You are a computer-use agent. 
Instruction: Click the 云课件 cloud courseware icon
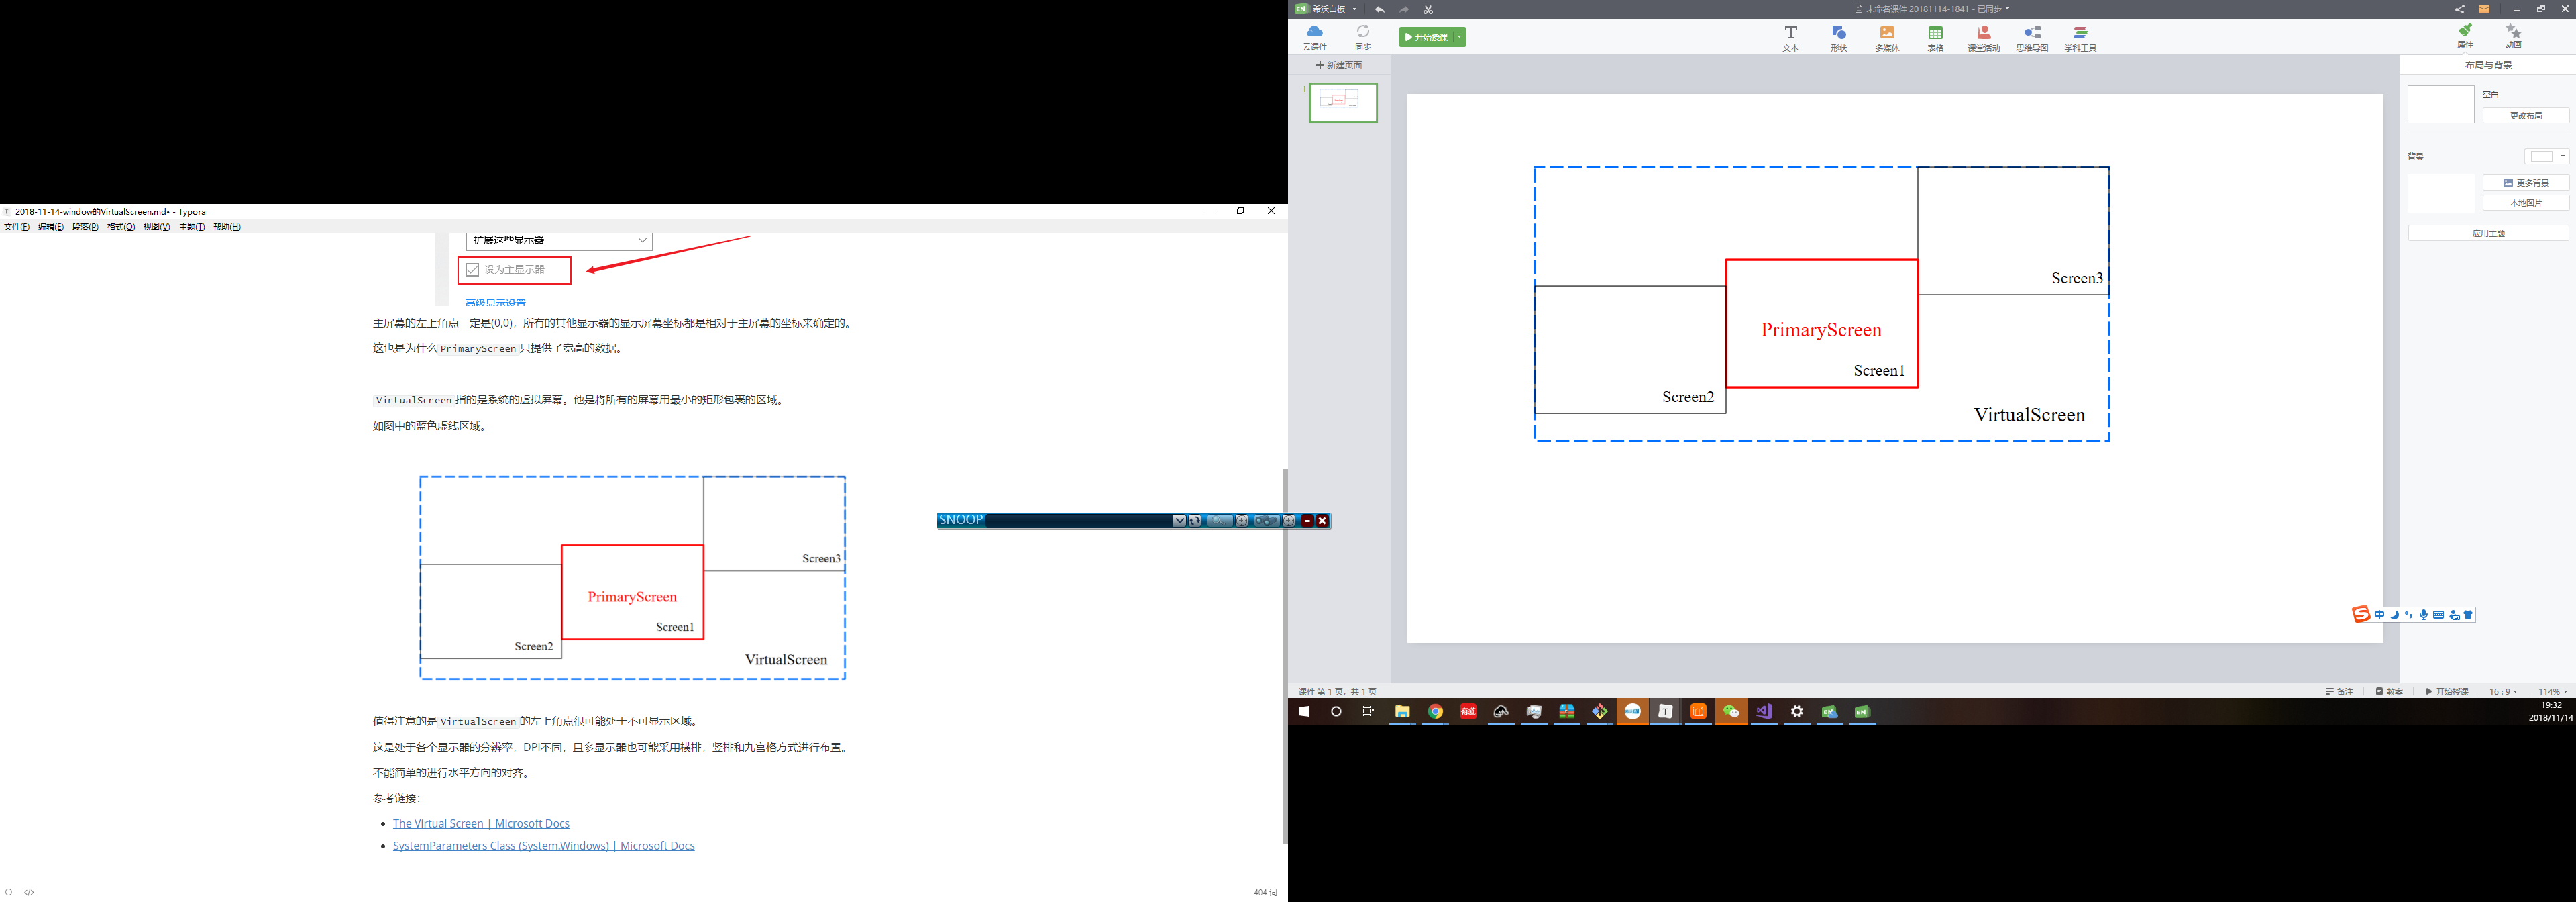coord(1314,38)
